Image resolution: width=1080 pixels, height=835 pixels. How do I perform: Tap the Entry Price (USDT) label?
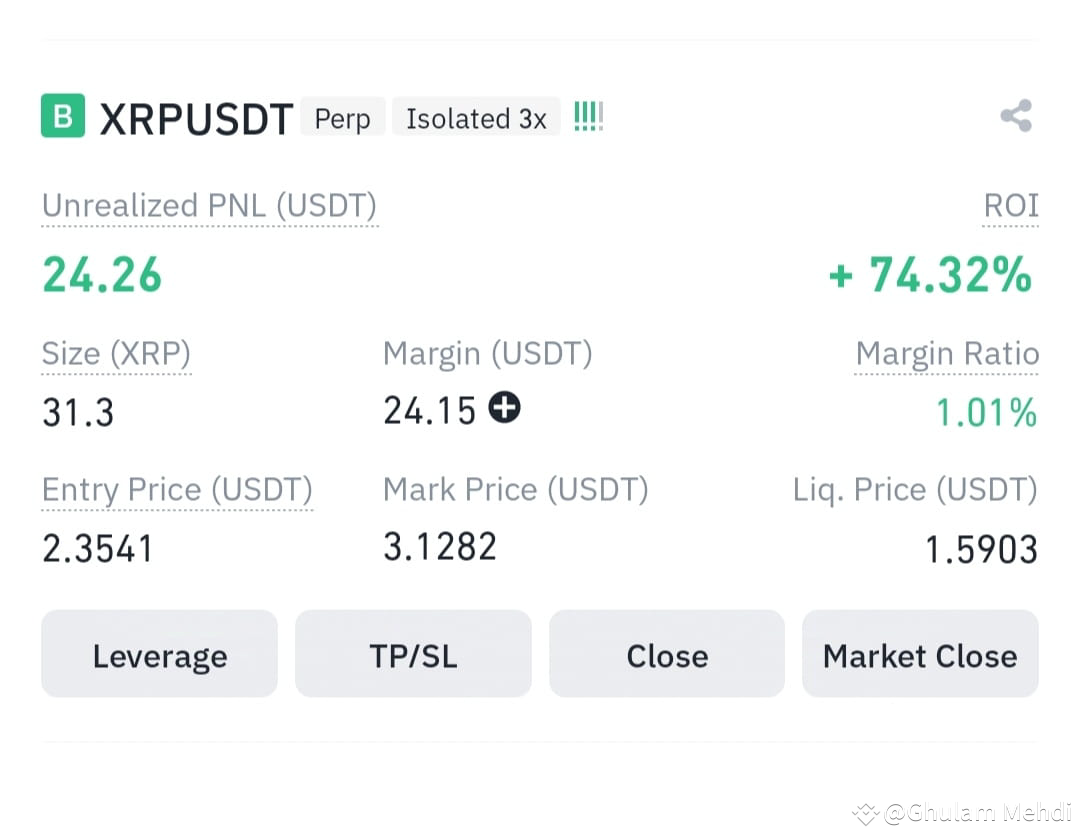coord(177,490)
